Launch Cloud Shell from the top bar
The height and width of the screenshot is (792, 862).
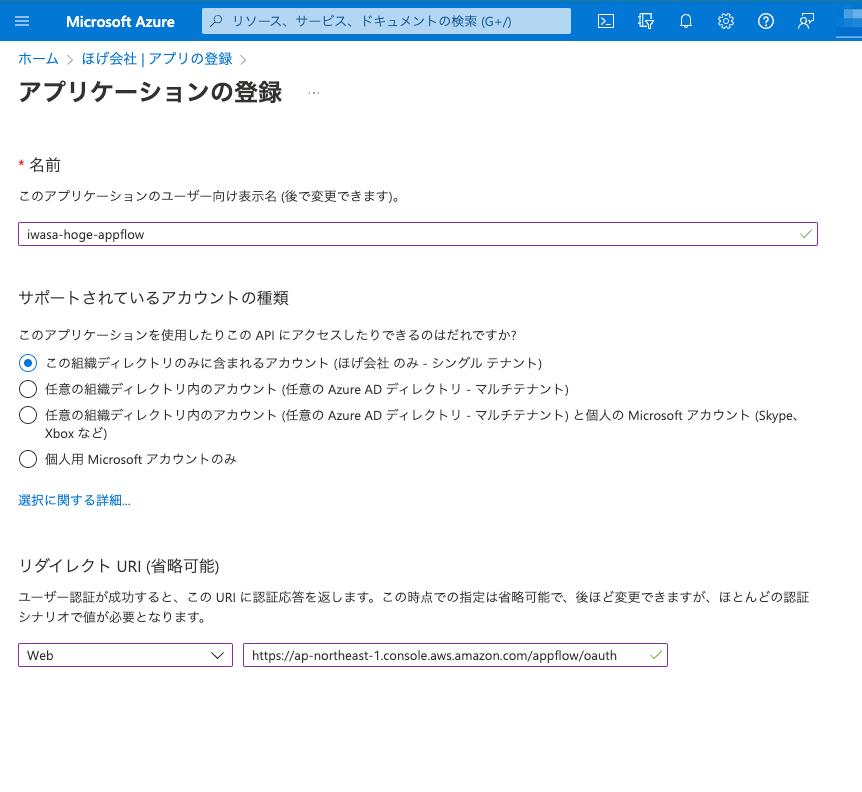(605, 21)
